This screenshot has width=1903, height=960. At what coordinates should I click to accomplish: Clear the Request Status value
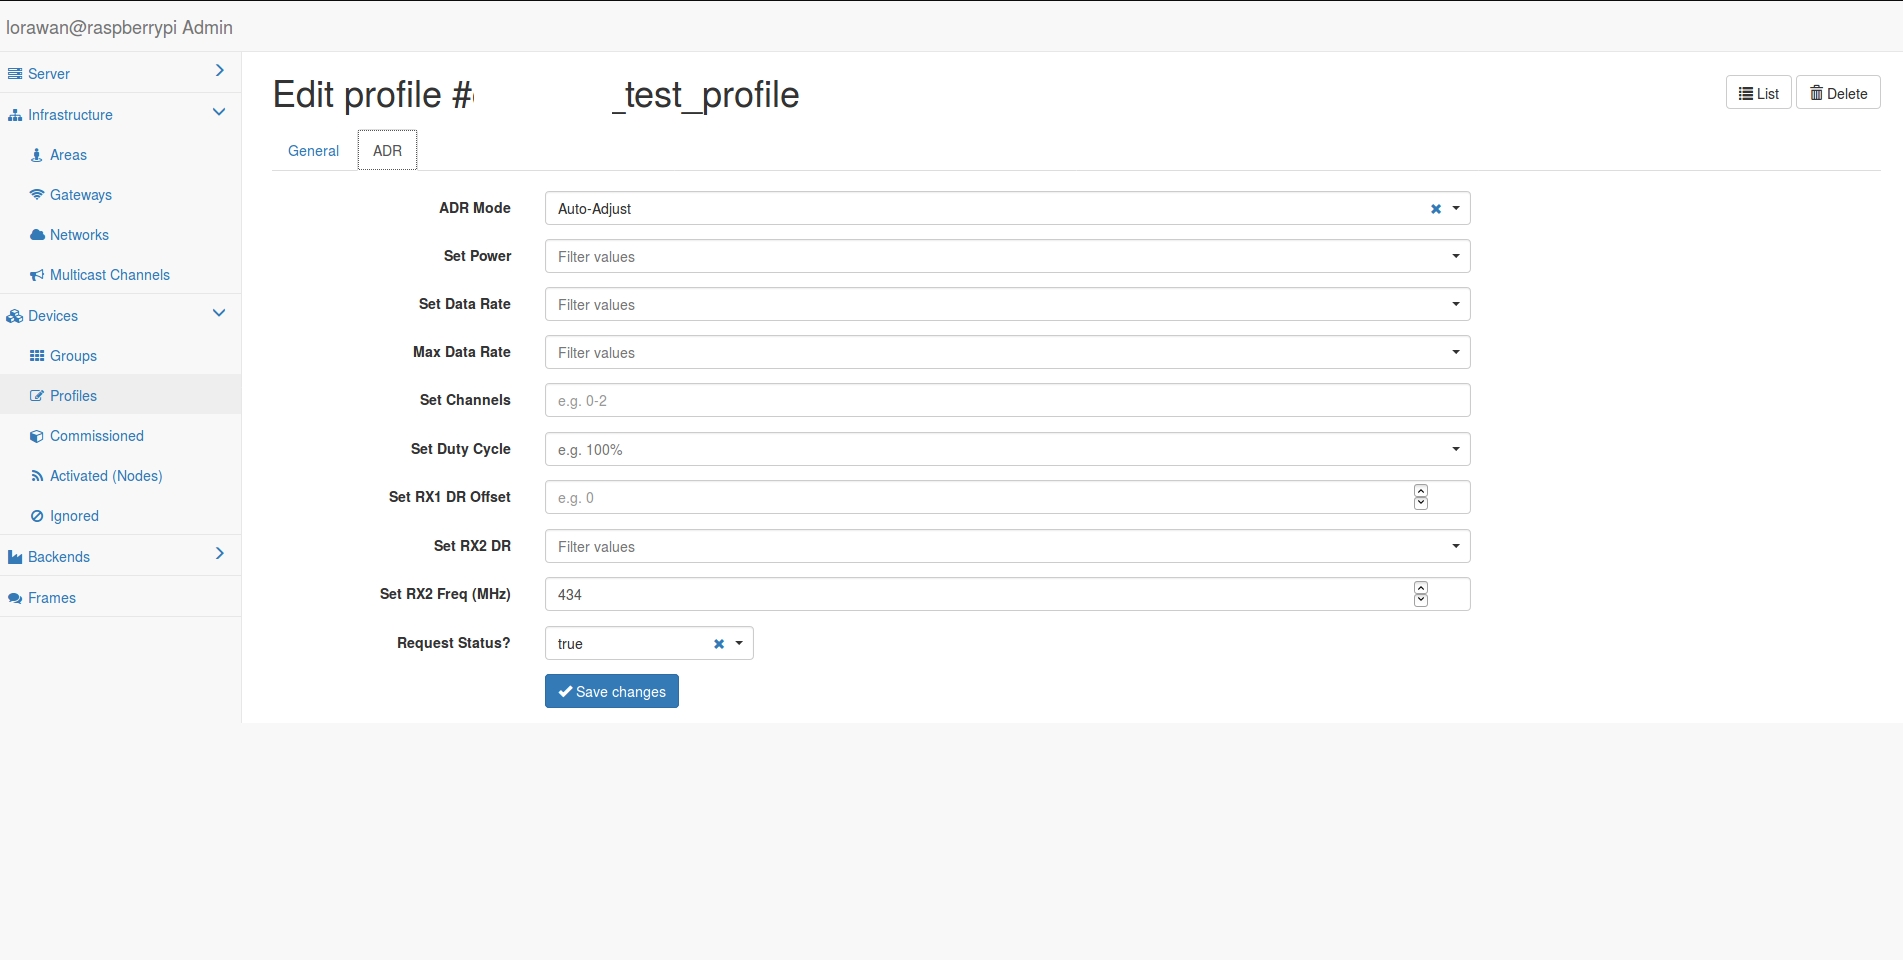point(719,644)
